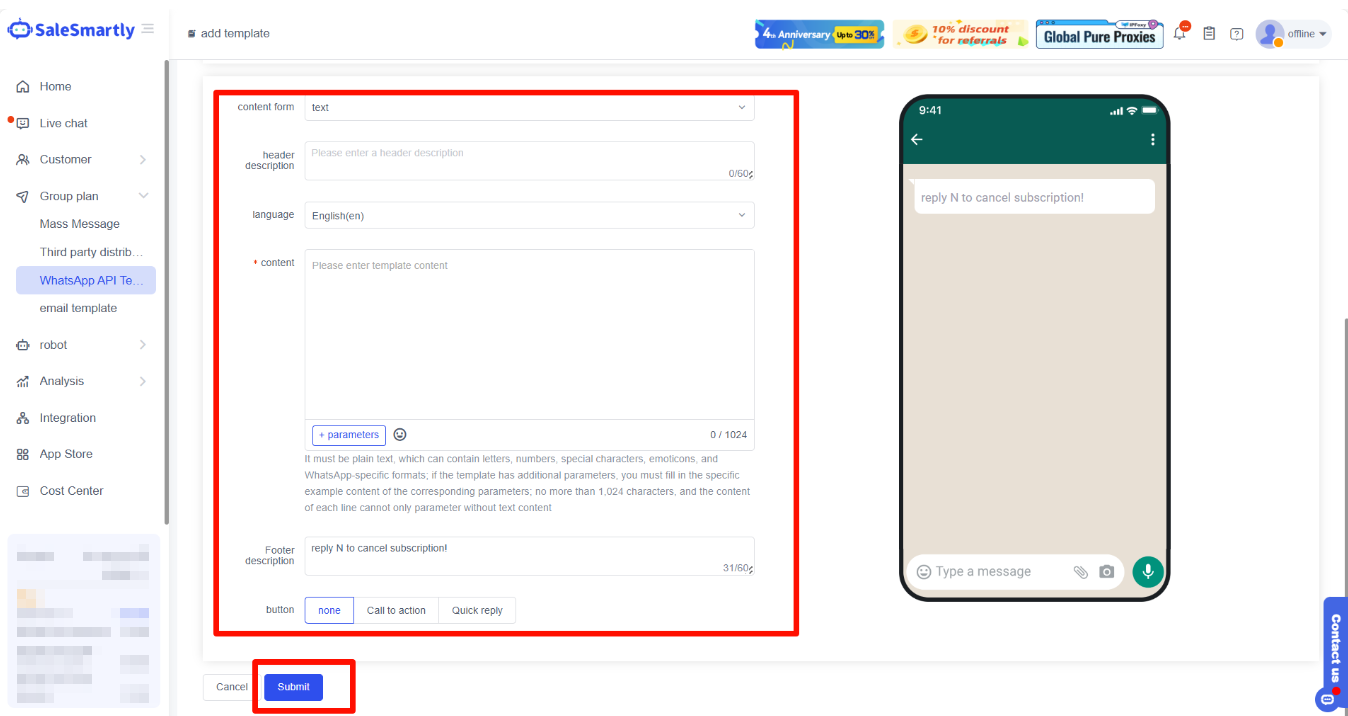Focus the template content textarea
1348x716 pixels.
[529, 335]
